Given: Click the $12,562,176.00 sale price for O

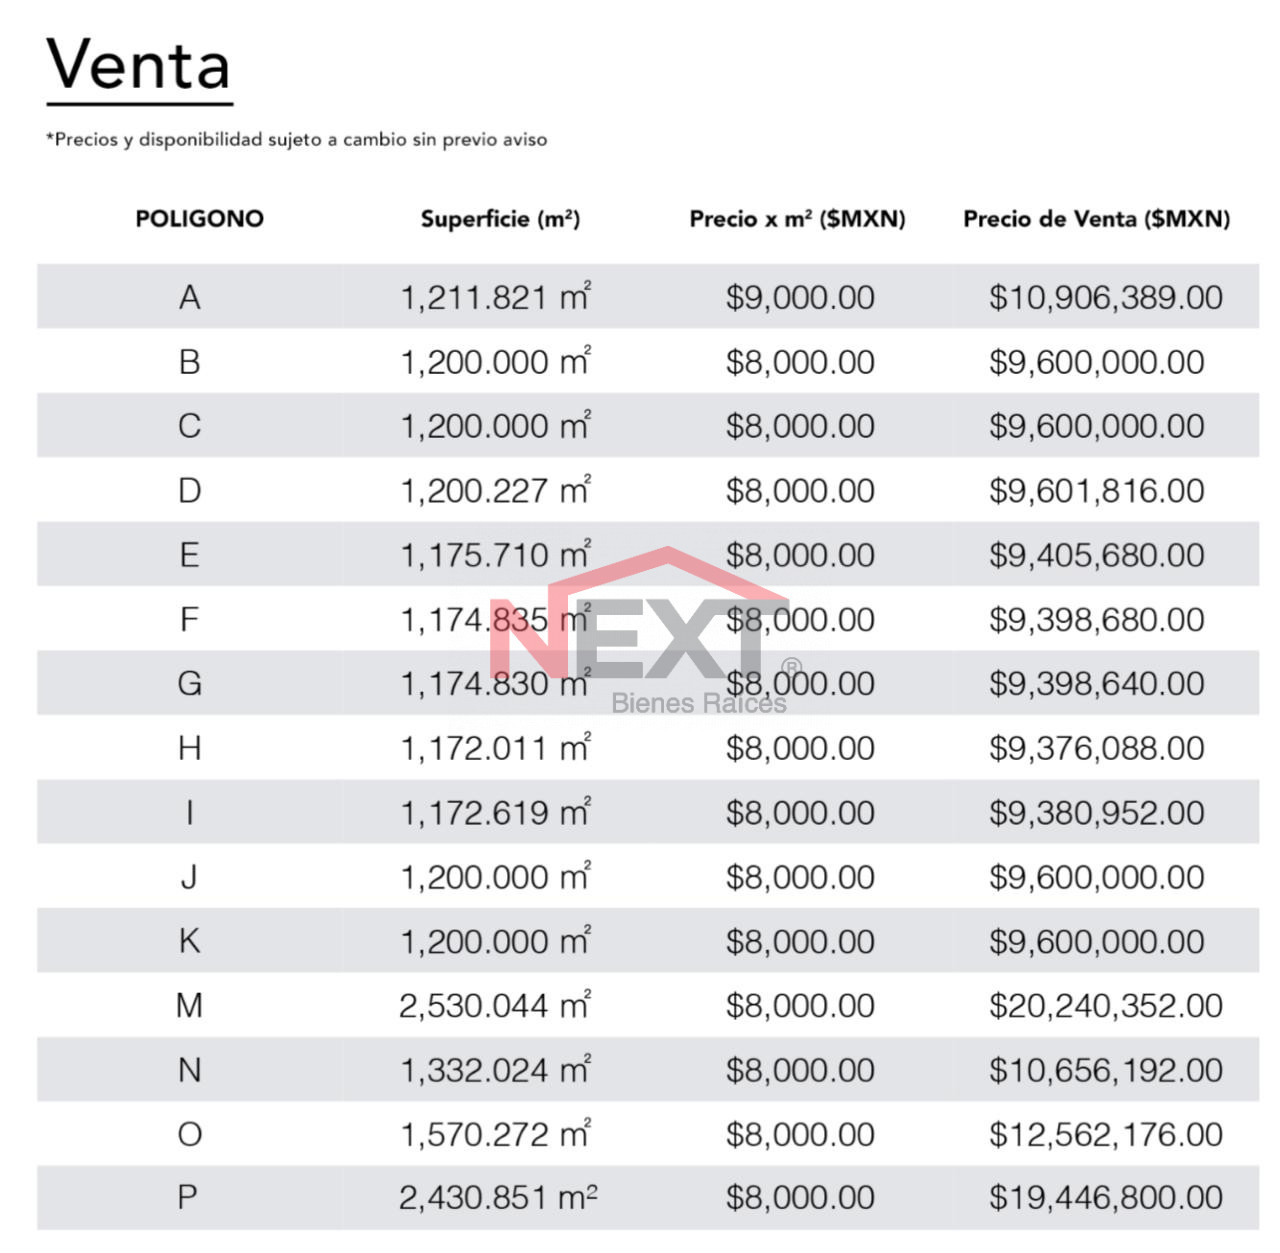Looking at the screenshot, I should 1105,1135.
